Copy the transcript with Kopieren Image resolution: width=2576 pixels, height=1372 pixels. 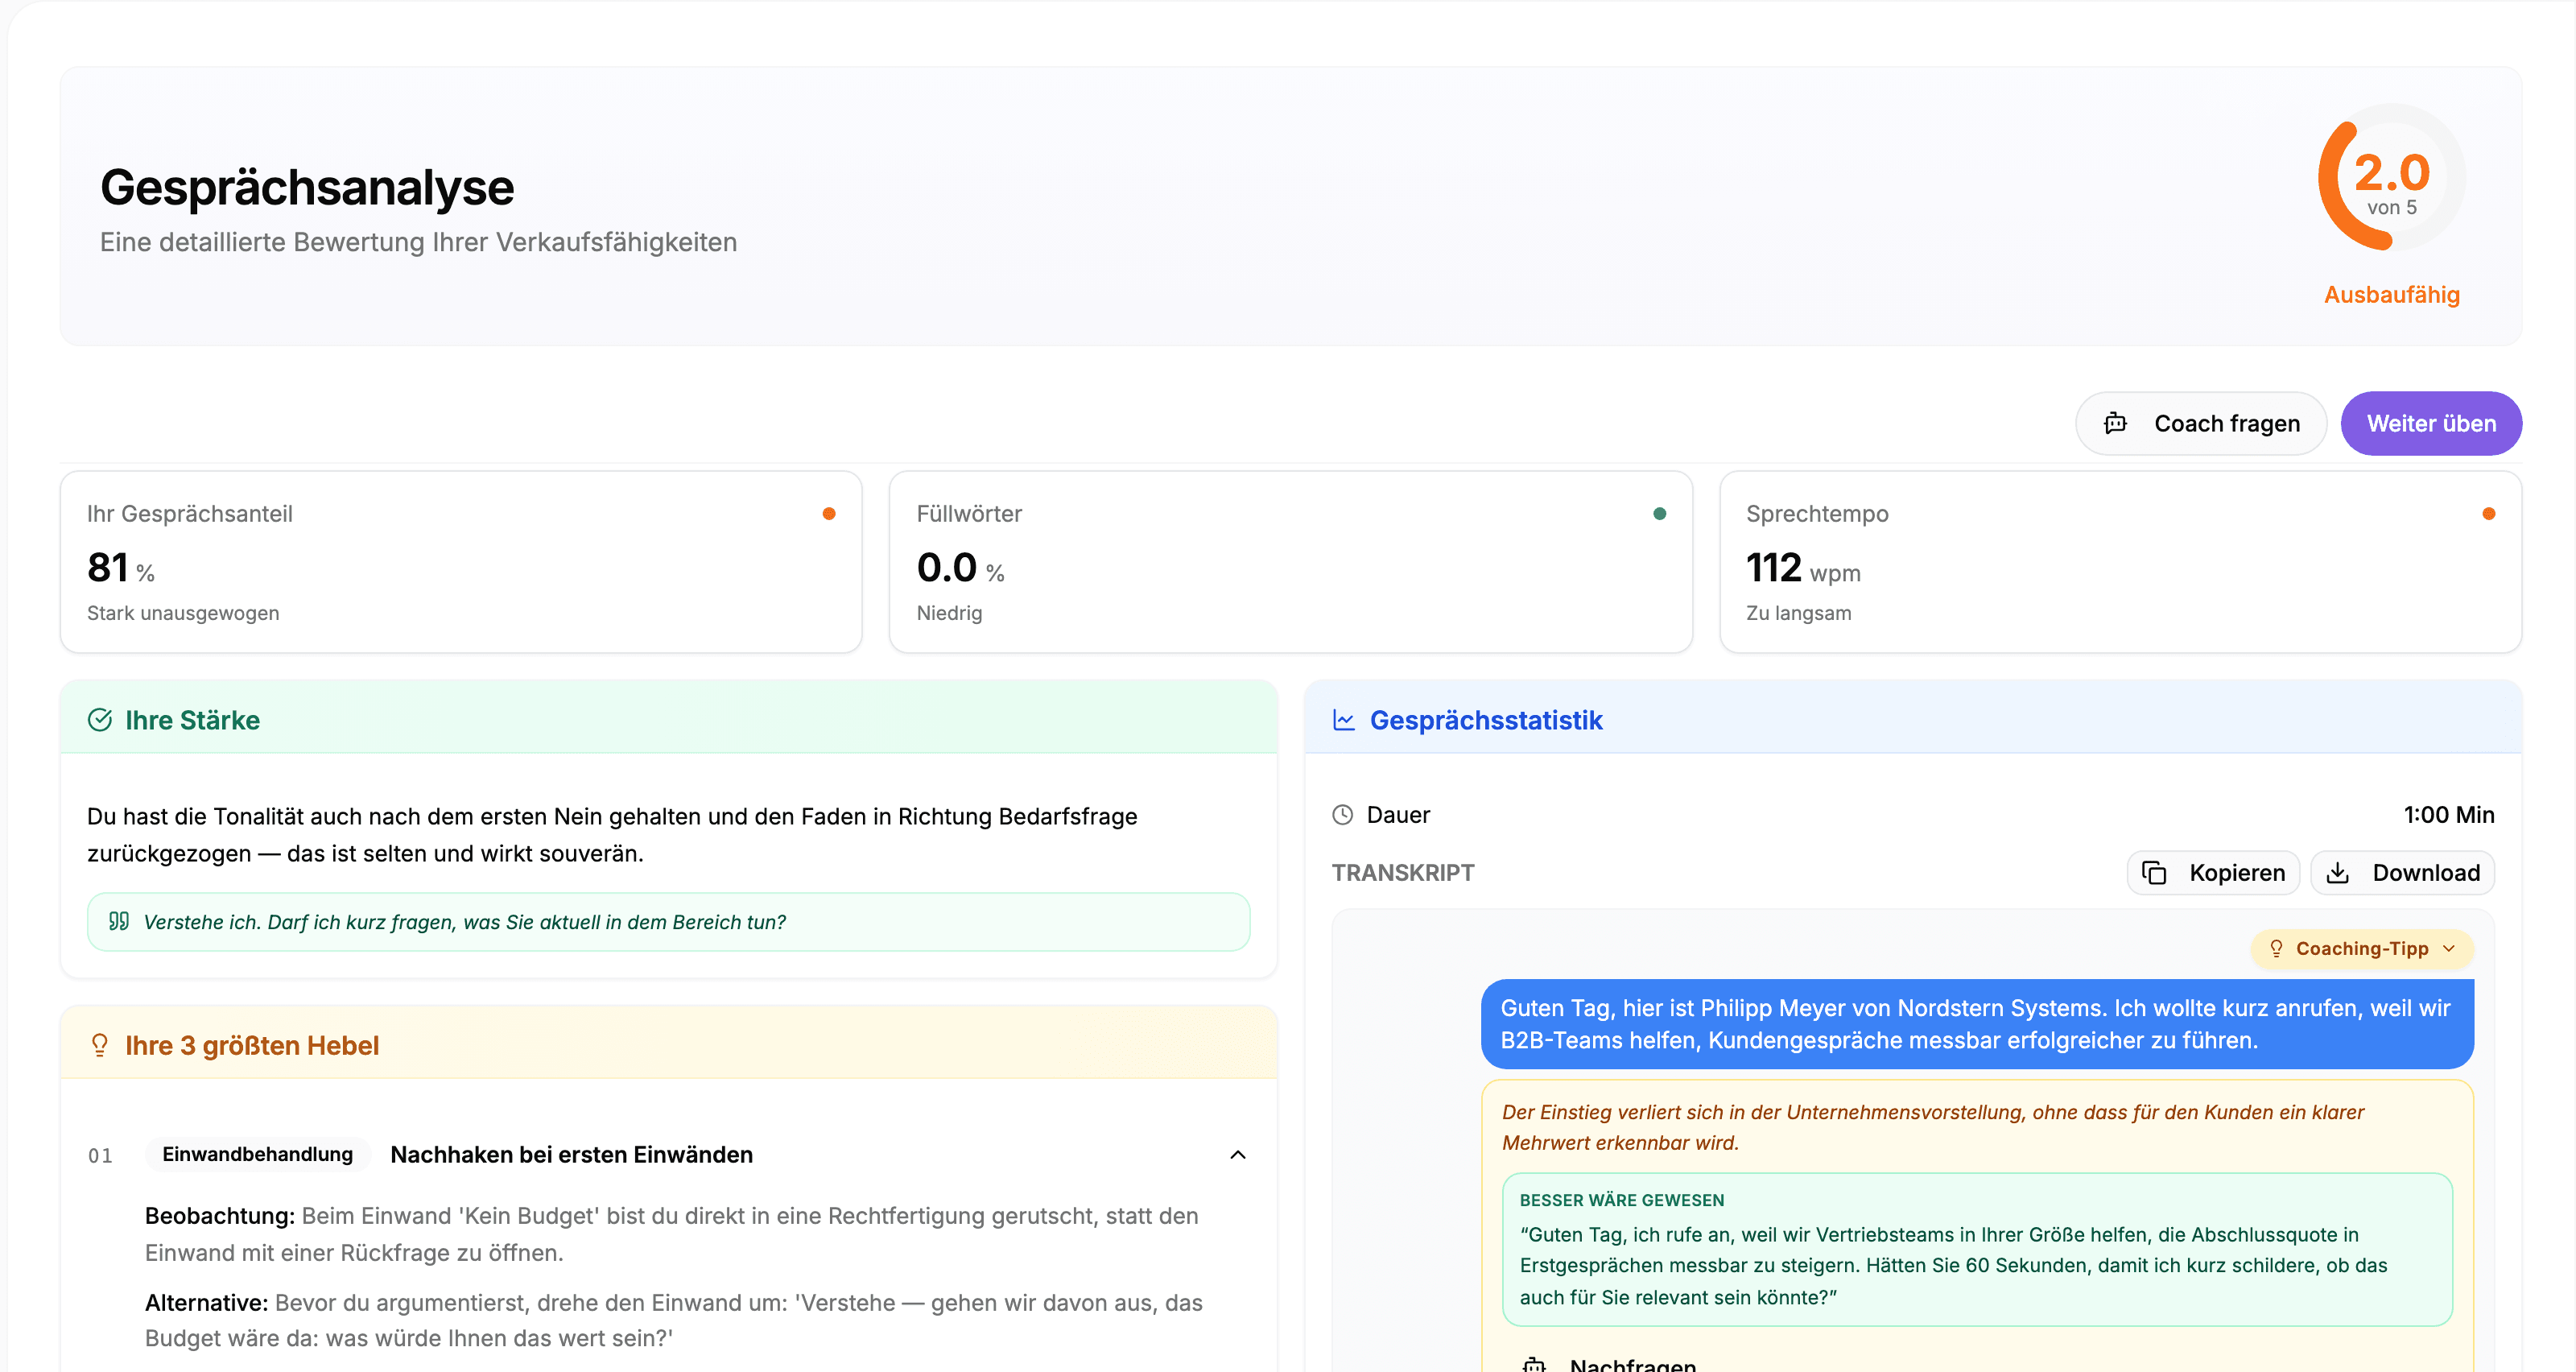pos(2213,872)
